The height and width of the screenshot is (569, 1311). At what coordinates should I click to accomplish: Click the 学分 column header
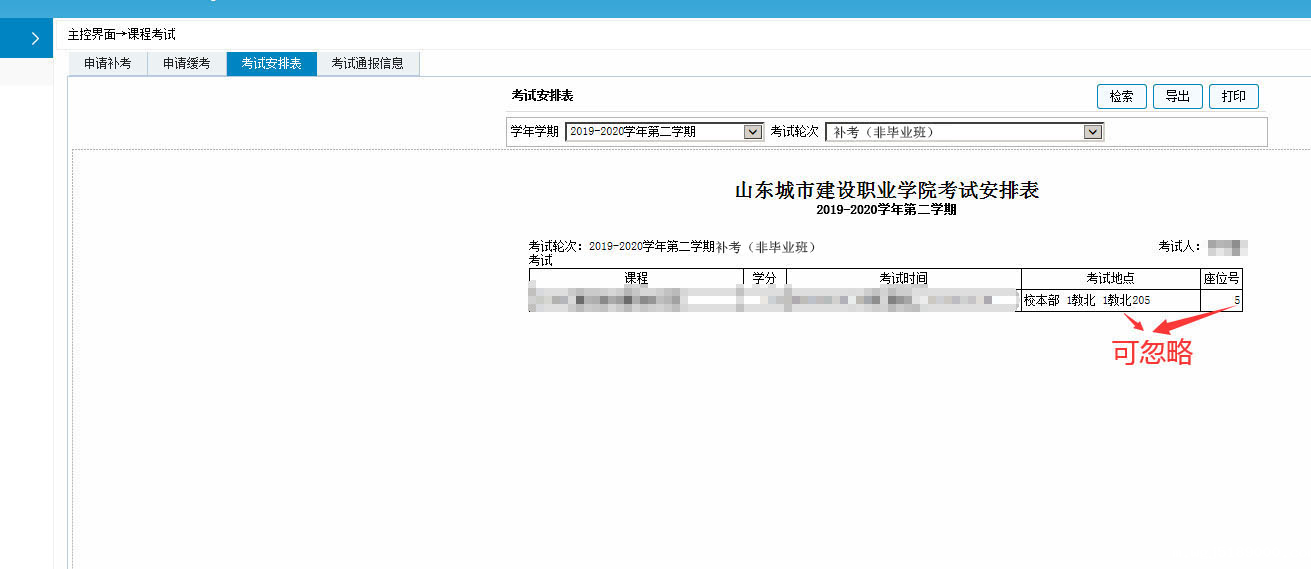click(x=764, y=278)
